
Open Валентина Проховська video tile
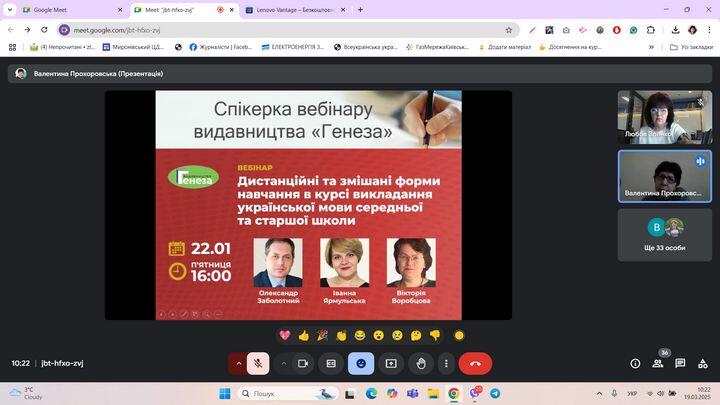664,176
